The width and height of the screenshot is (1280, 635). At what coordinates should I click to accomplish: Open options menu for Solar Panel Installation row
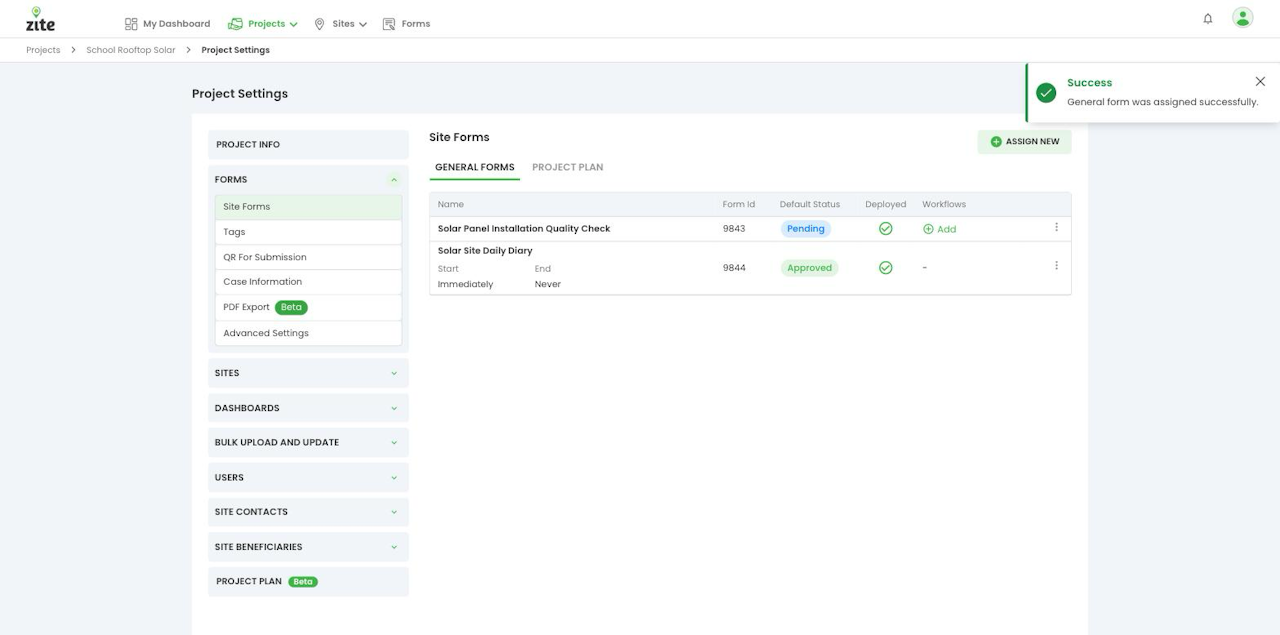(x=1056, y=228)
